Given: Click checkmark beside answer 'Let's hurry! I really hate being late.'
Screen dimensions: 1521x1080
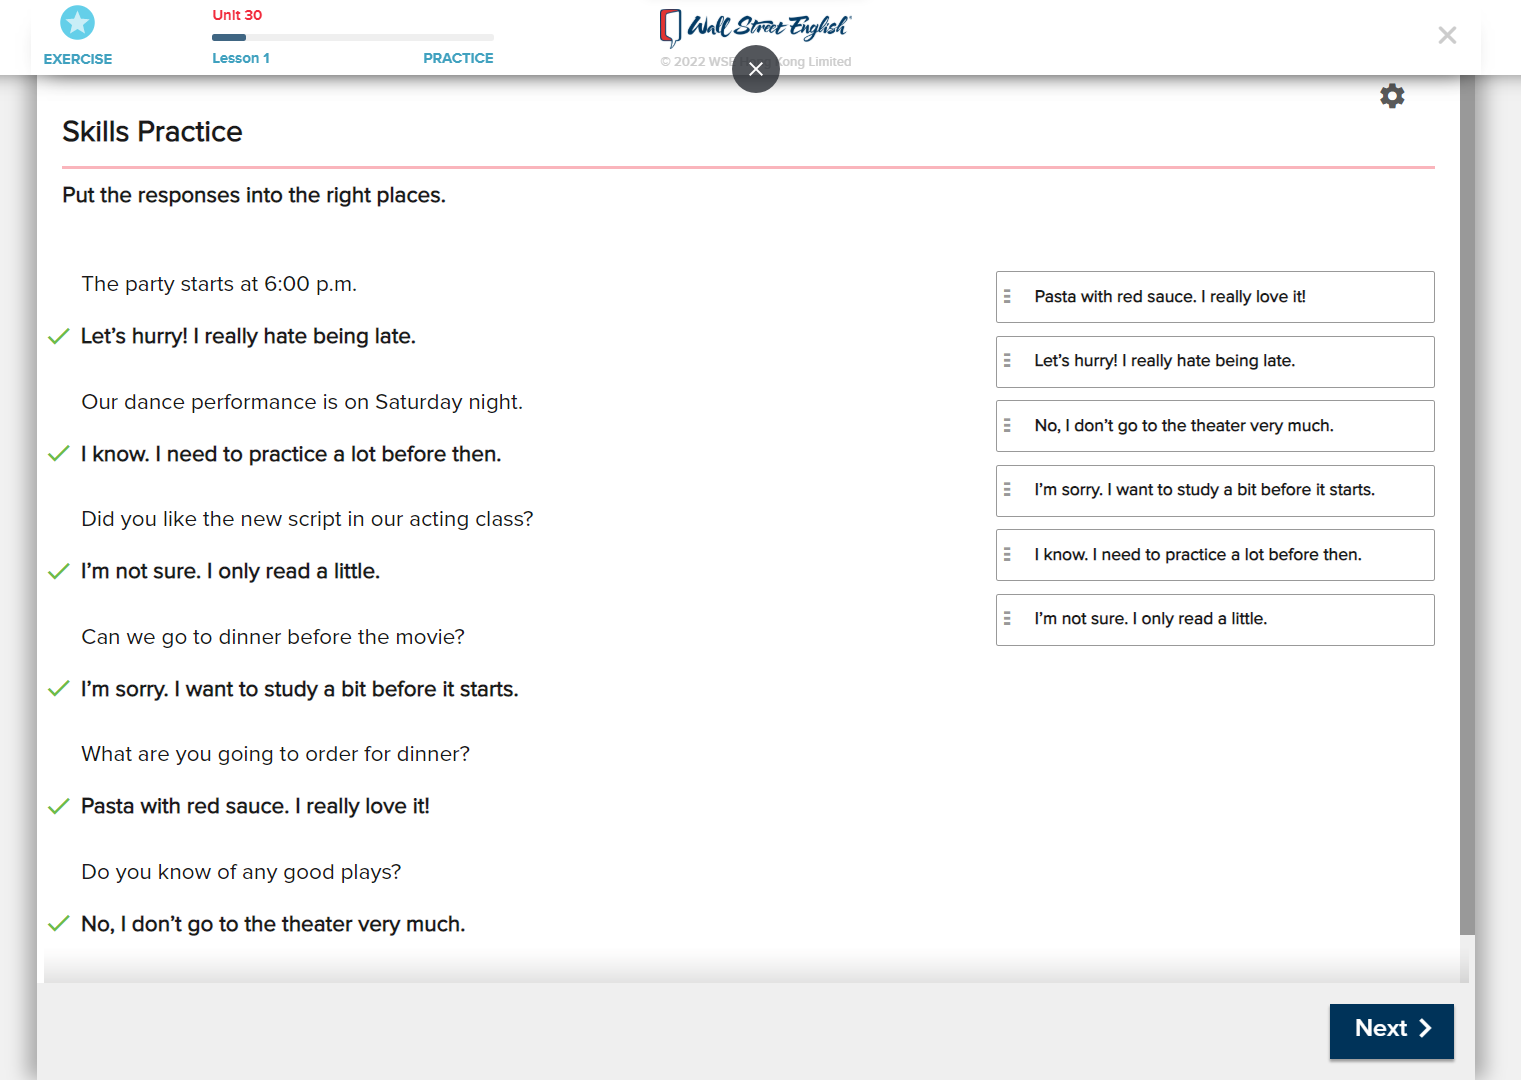Looking at the screenshot, I should click(x=59, y=336).
